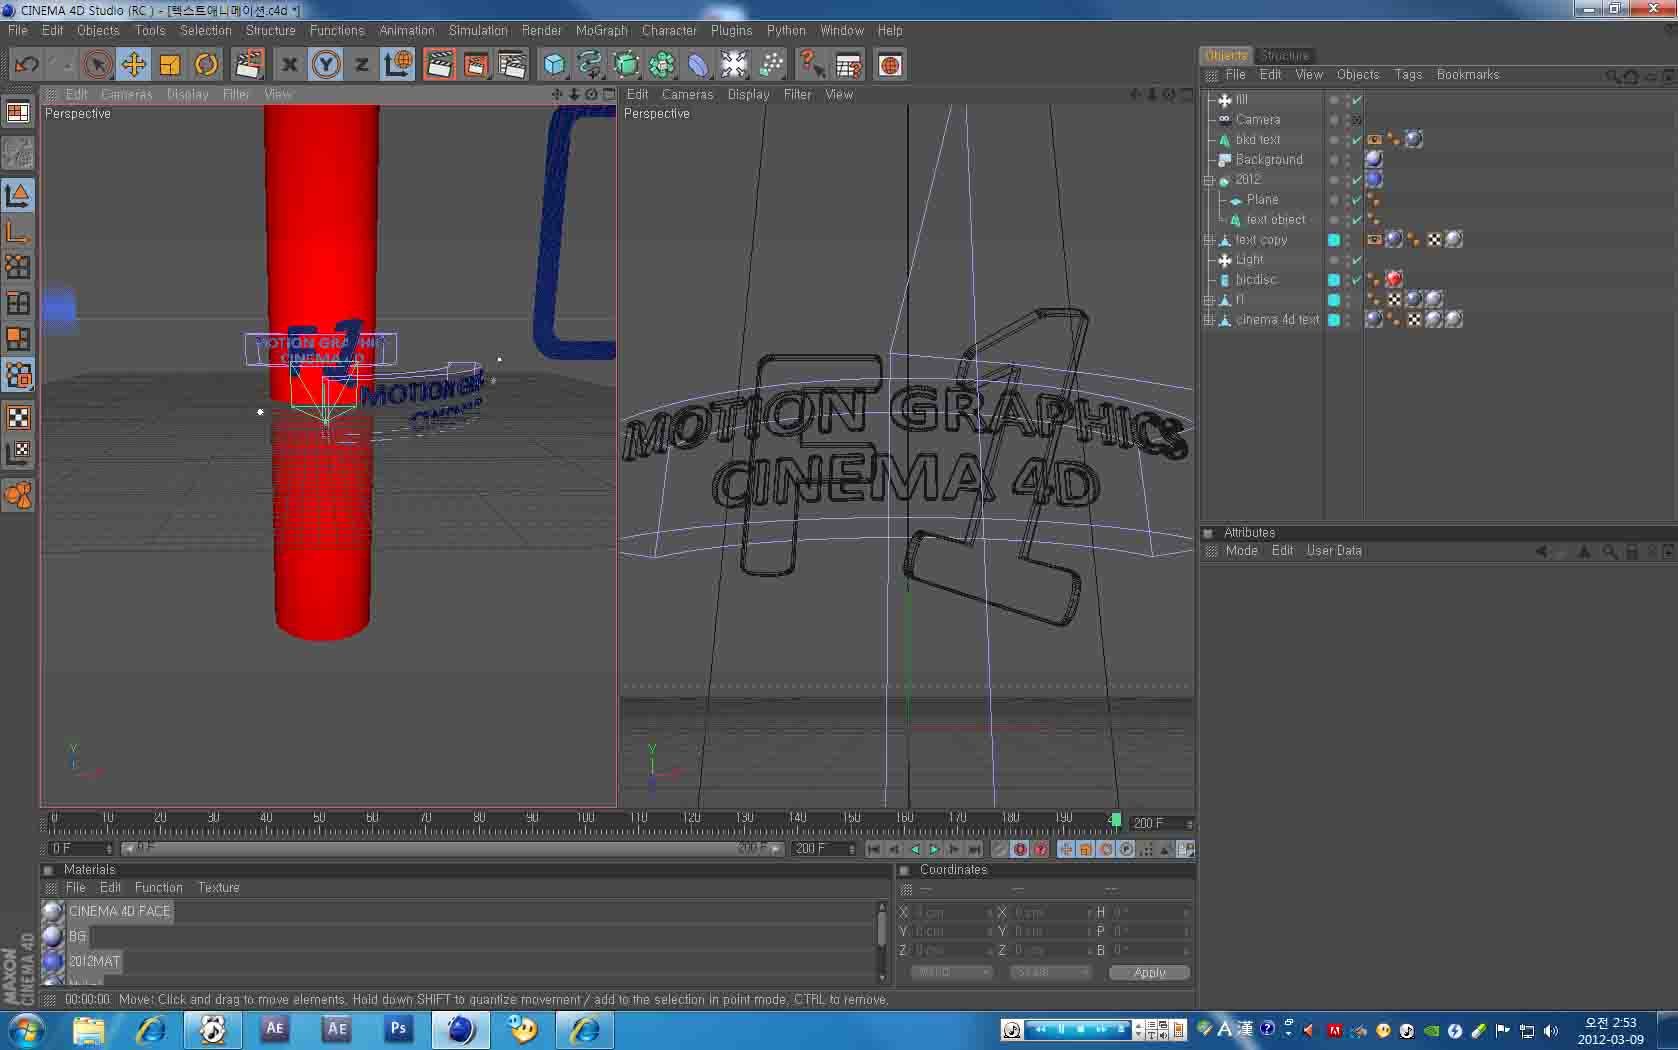Open particle objects palette

771,65
